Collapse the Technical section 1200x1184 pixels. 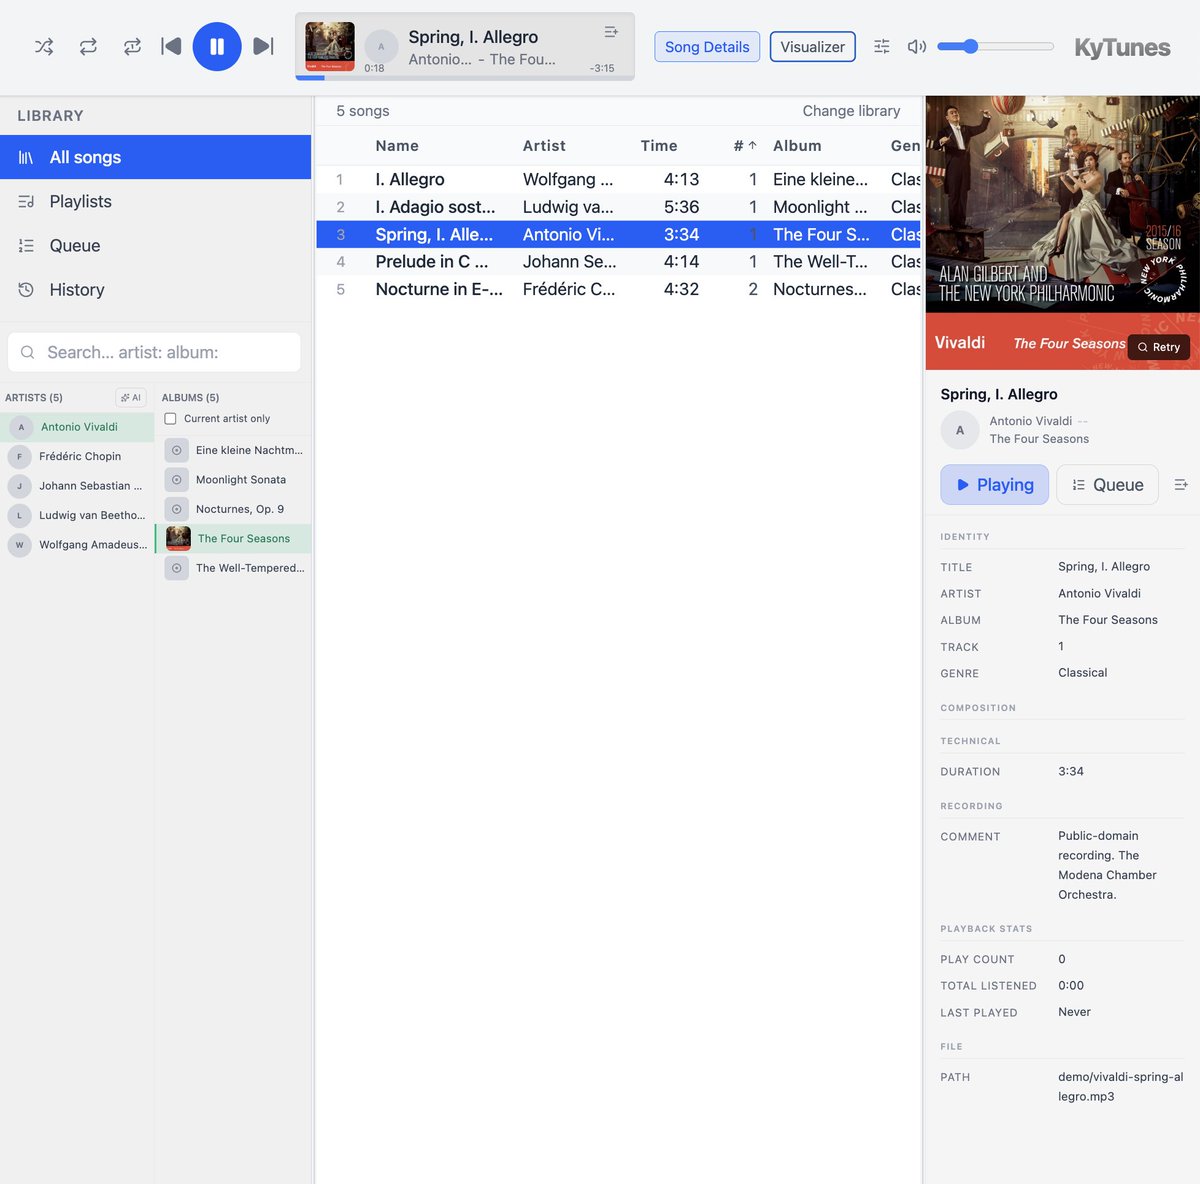coord(970,741)
